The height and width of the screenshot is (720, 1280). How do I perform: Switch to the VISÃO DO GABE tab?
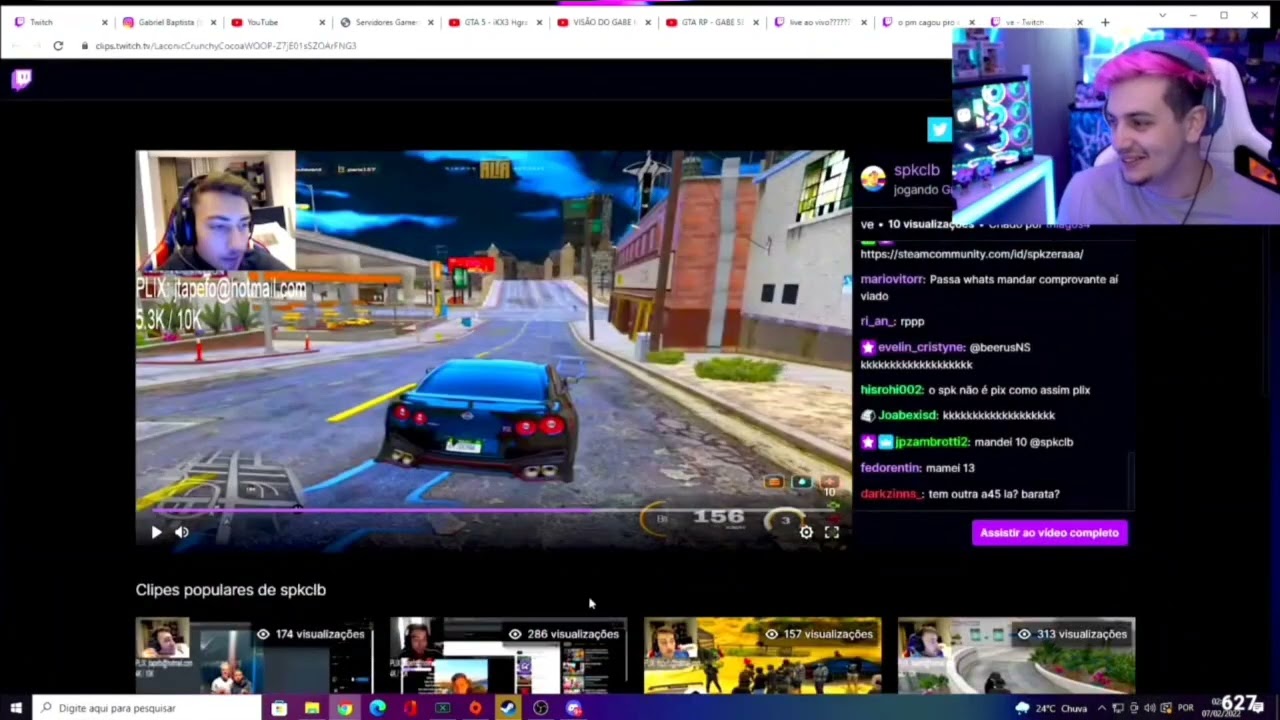pyautogui.click(x=603, y=22)
